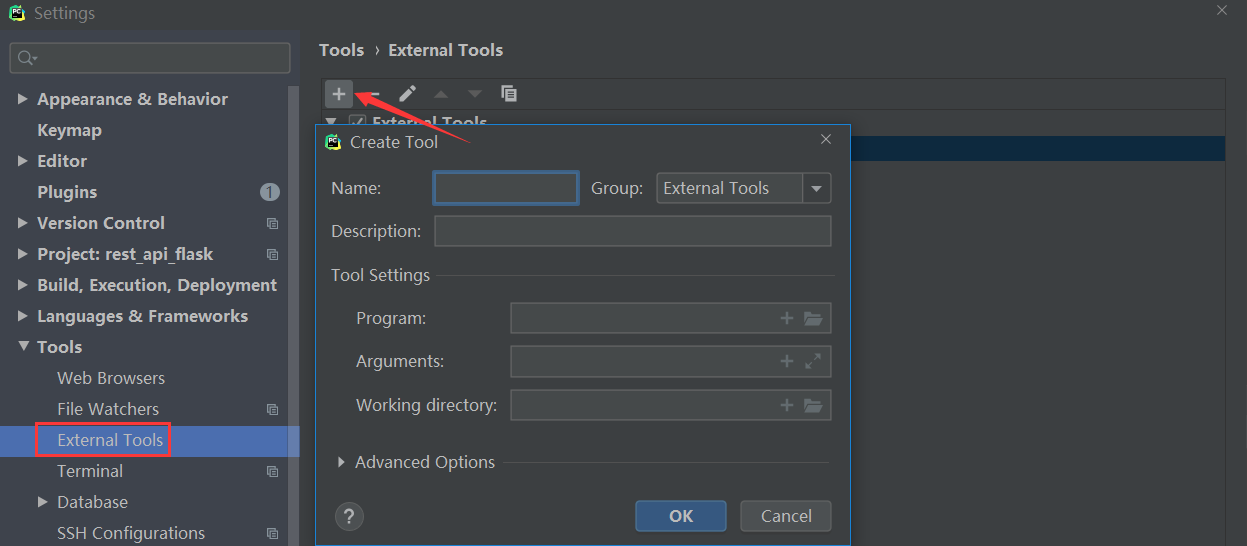Viewport: 1247px width, 546px height.
Task: Move tool down with arrow icon
Action: tap(475, 93)
